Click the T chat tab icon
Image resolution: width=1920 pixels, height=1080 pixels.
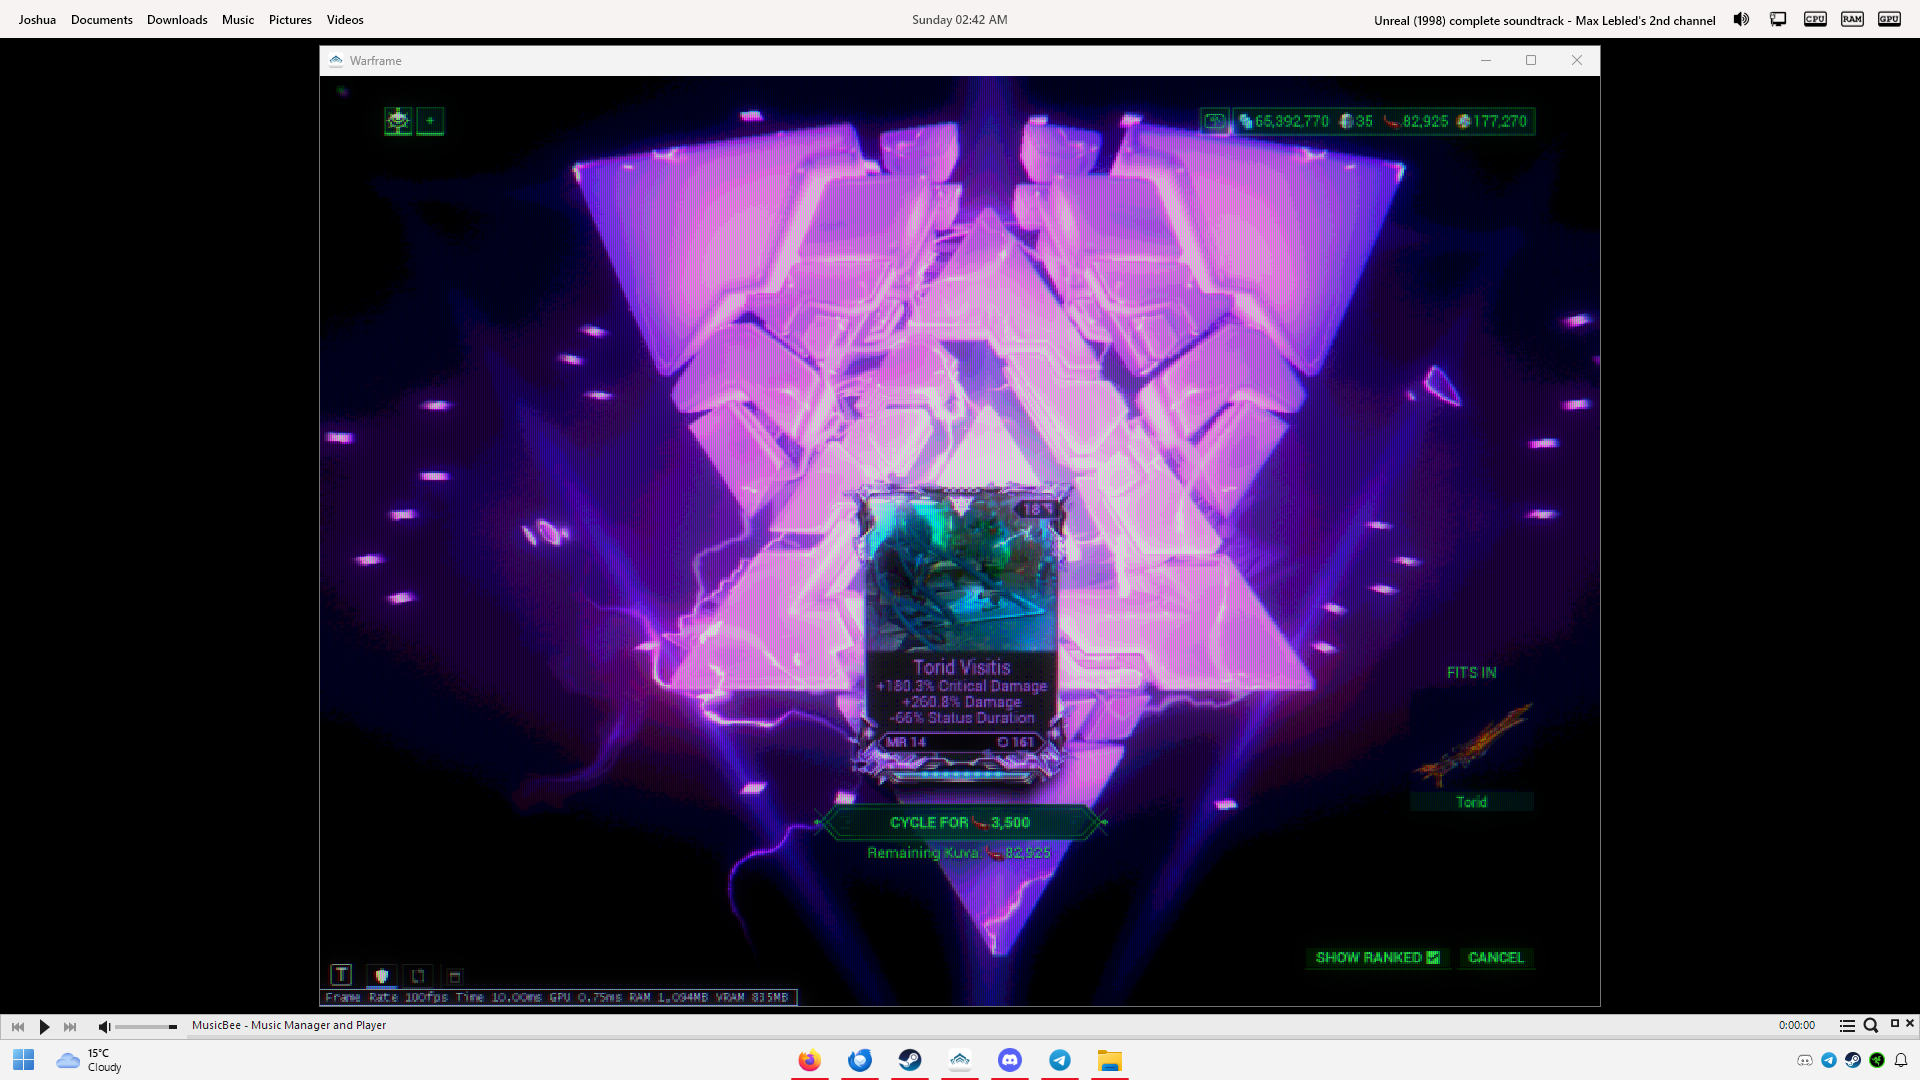[x=341, y=975]
